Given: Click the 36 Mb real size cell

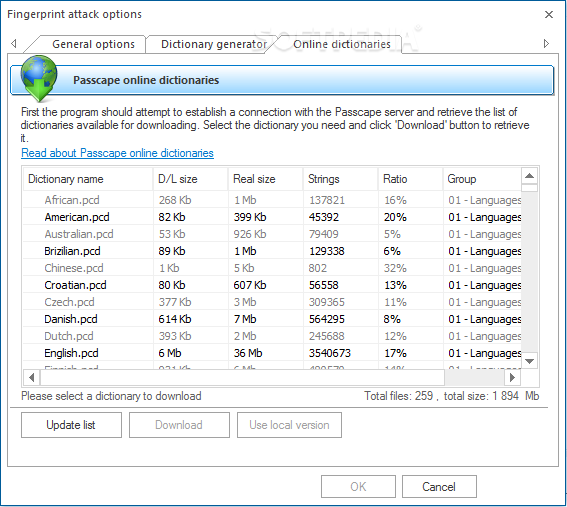Looking at the screenshot, I should (248, 353).
